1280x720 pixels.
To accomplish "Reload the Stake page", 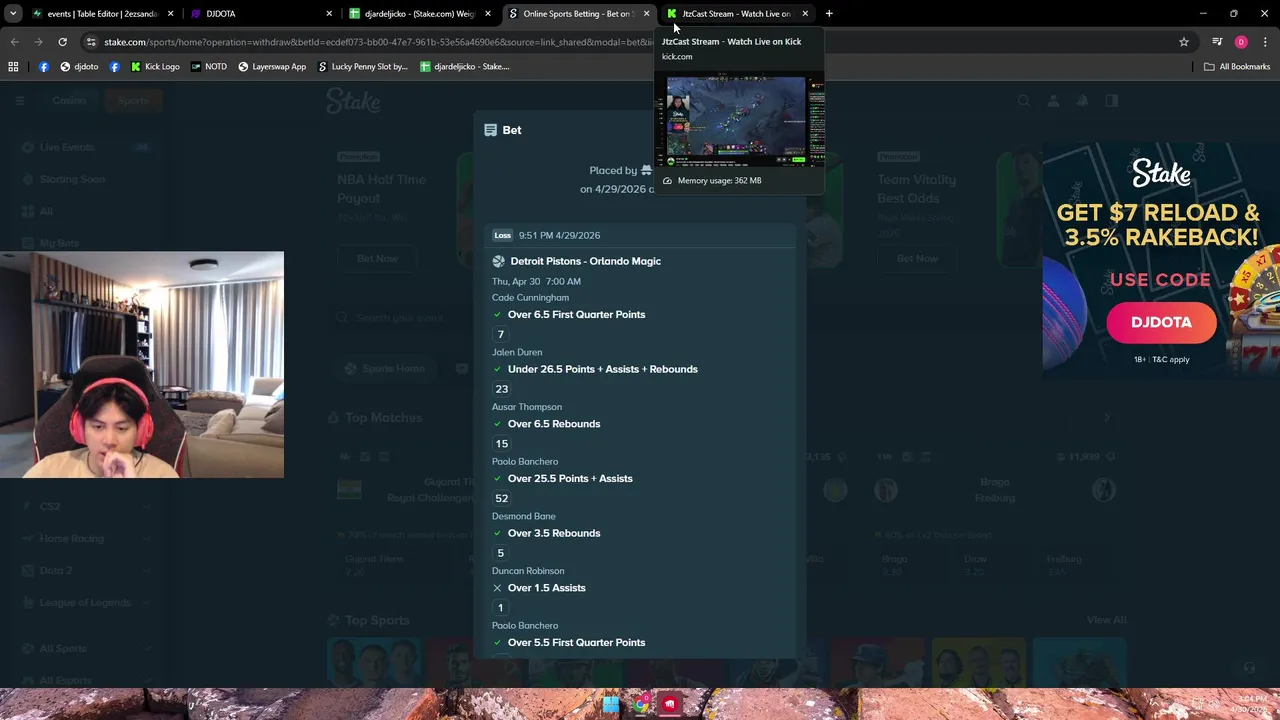I will [62, 42].
